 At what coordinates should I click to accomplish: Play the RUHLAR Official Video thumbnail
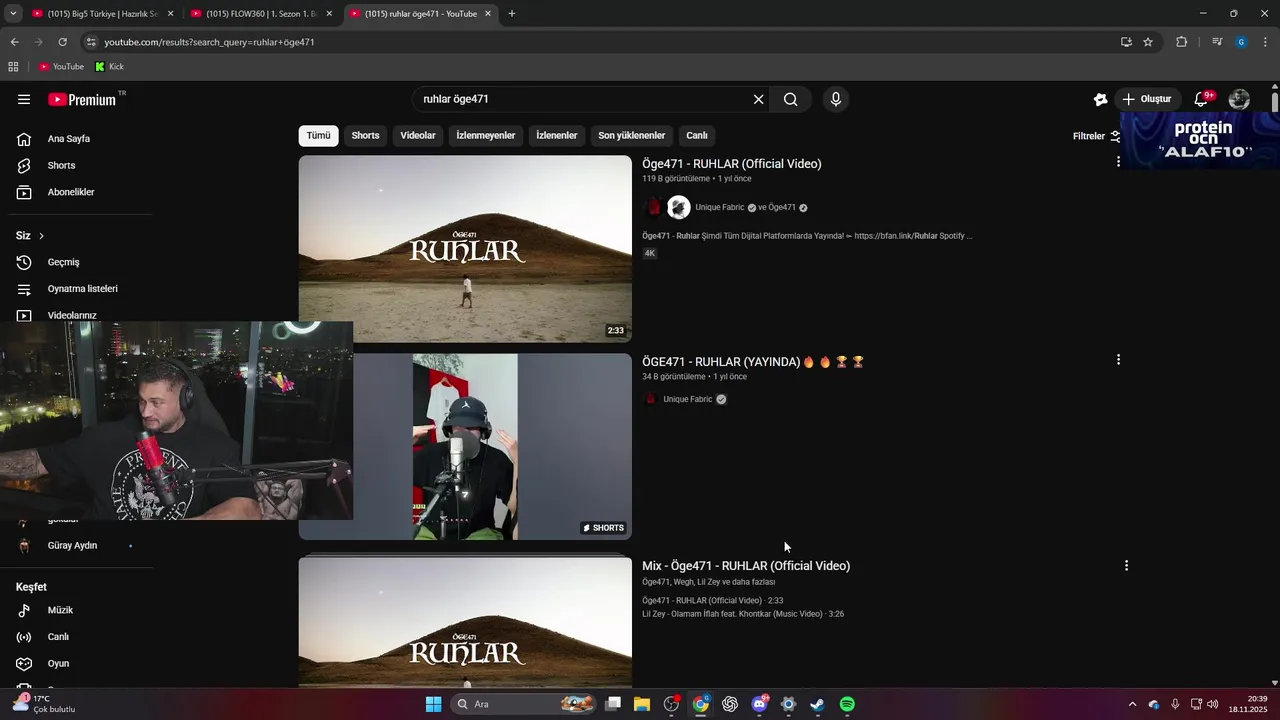click(465, 248)
